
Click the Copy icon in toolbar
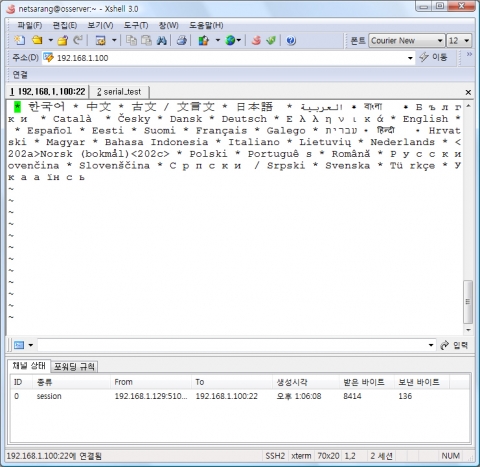[131, 41]
